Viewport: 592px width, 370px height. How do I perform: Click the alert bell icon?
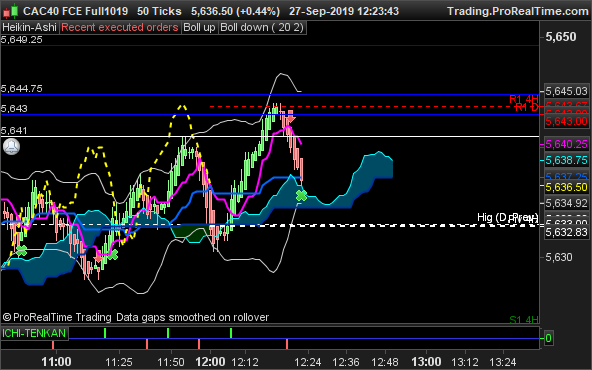point(11,146)
